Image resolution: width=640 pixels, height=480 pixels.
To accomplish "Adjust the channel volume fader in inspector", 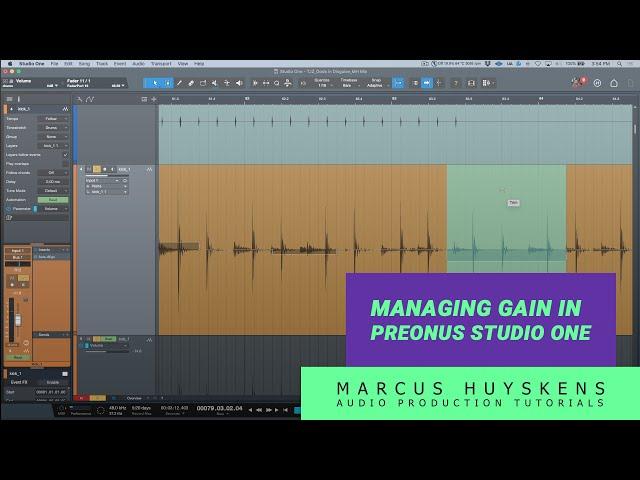I will [x=18, y=319].
